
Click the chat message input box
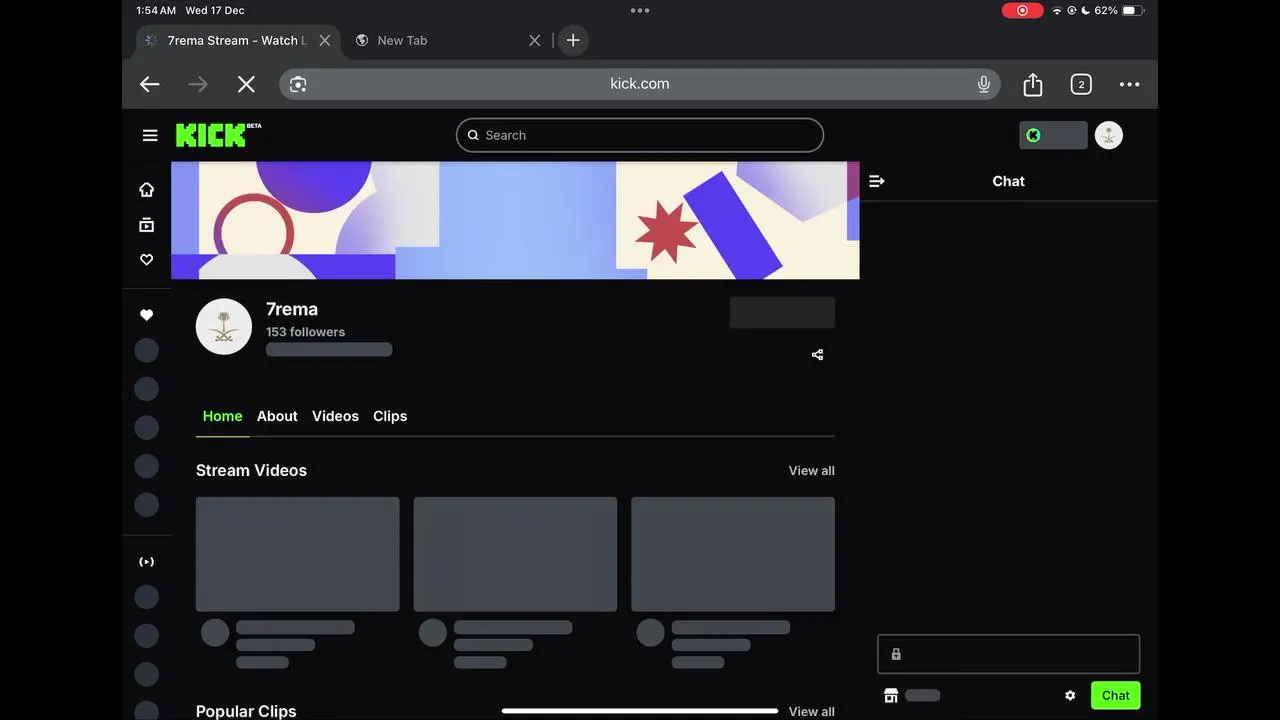coord(1009,654)
